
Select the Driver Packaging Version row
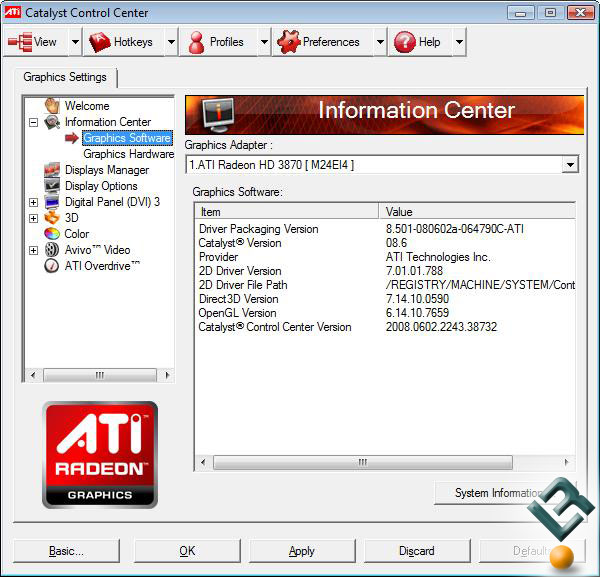click(x=385, y=229)
